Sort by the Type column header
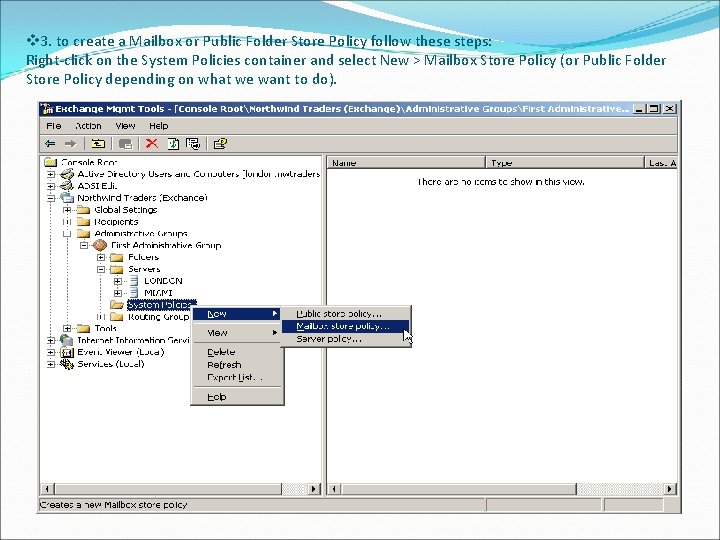 565,163
